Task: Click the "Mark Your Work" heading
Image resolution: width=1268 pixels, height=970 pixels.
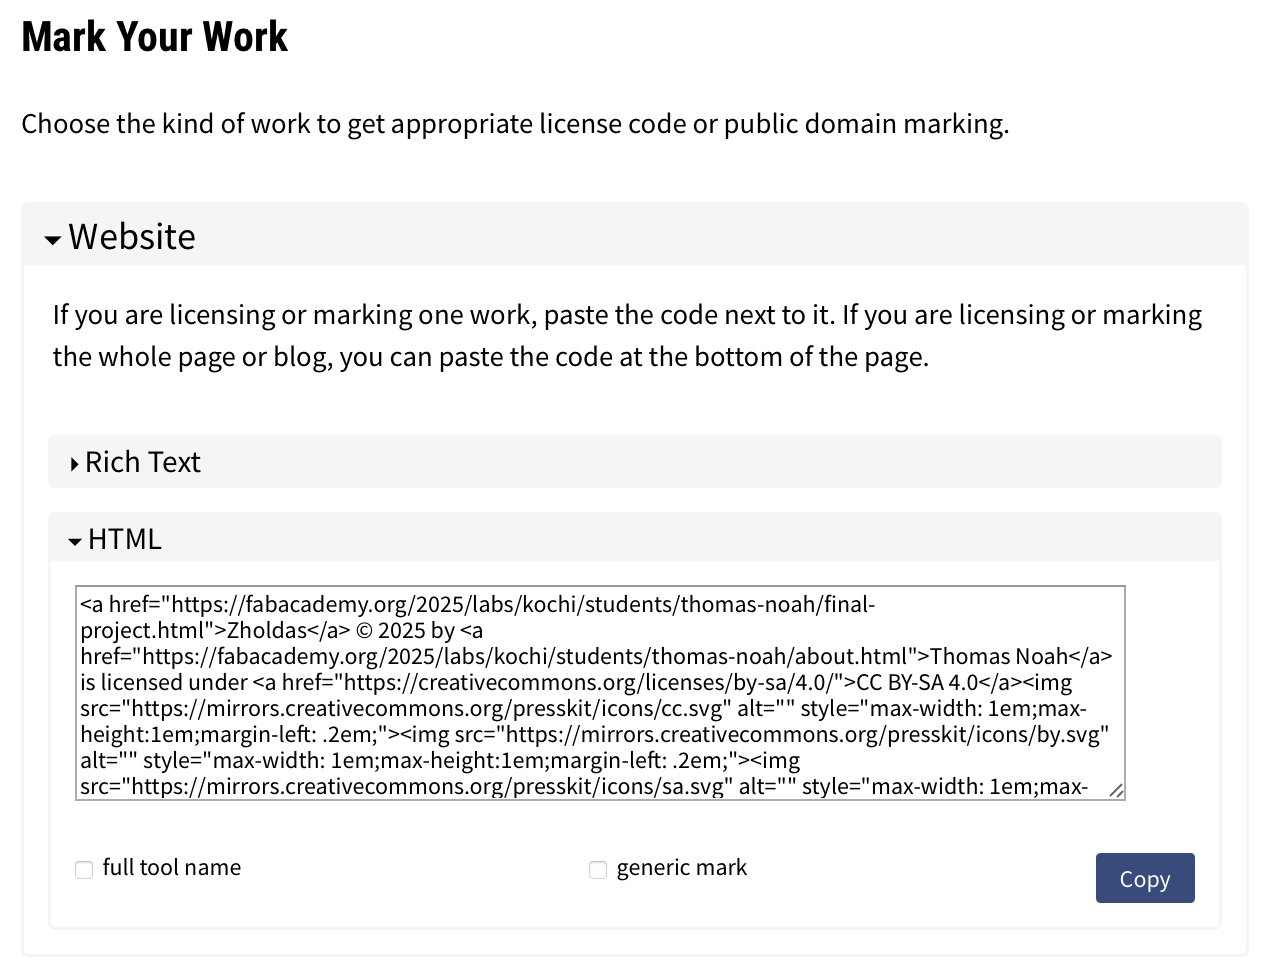Action: point(155,37)
